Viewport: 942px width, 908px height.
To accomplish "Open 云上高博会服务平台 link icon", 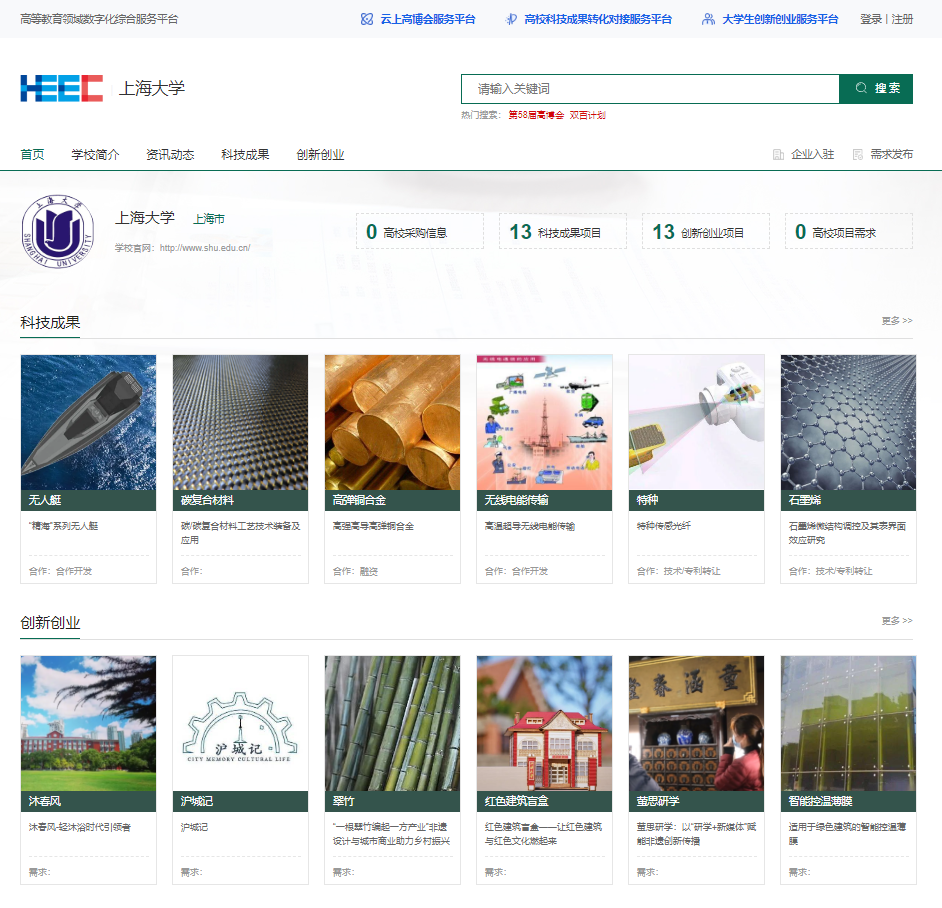I will (367, 19).
